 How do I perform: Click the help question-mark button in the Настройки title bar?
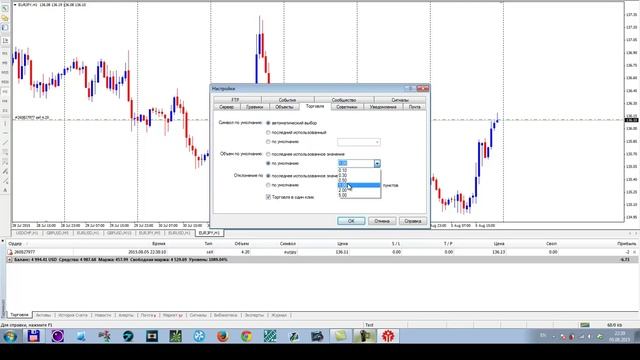click(410, 88)
